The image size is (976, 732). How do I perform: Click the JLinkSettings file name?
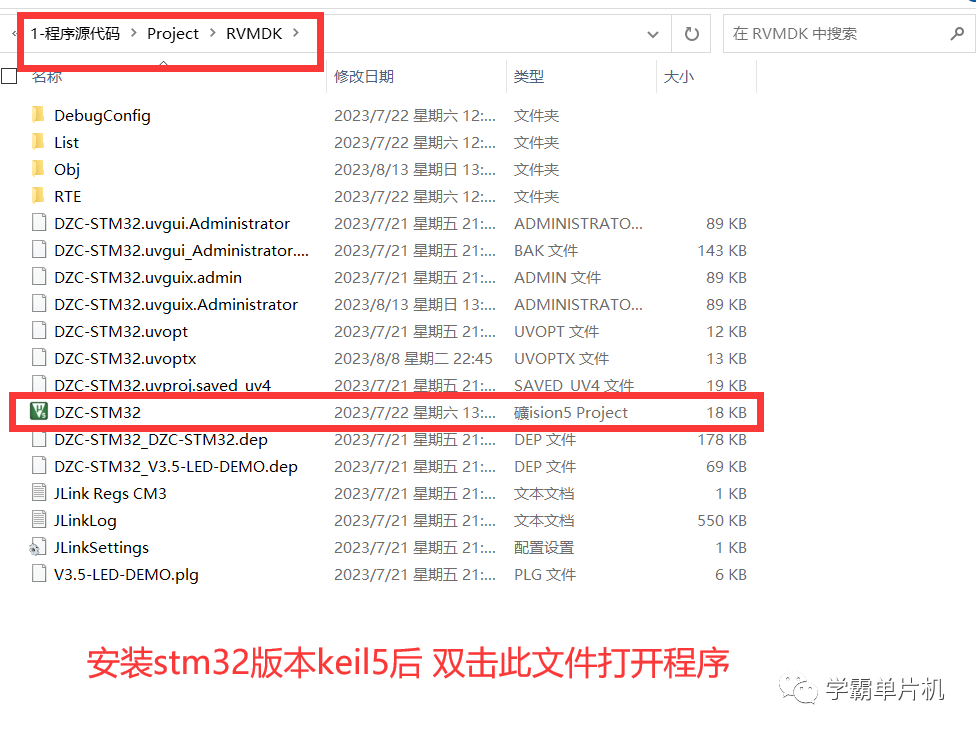[x=101, y=548]
